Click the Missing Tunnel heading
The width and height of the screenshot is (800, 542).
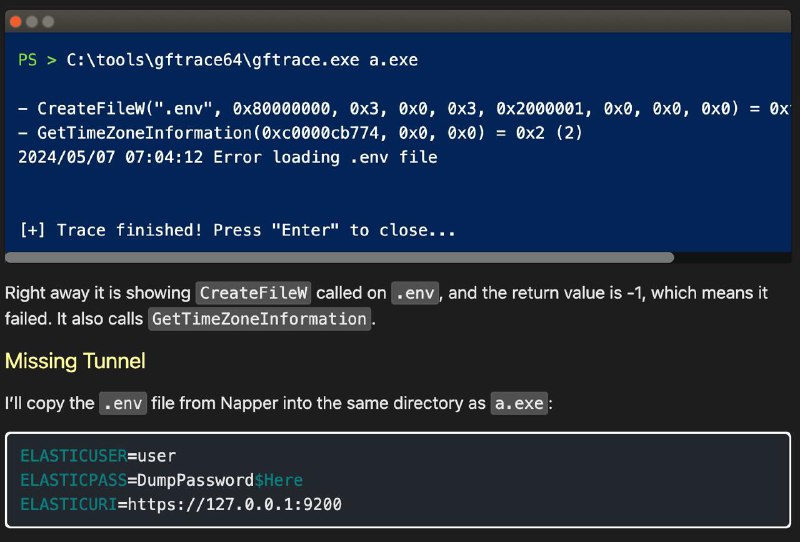point(75,361)
